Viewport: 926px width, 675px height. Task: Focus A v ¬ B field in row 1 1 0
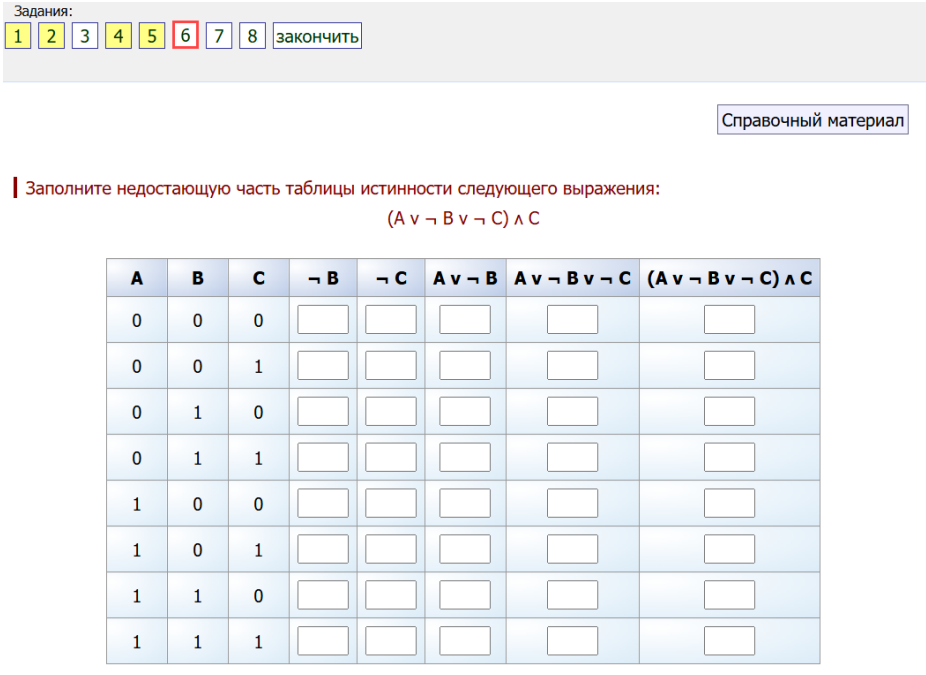465,596
